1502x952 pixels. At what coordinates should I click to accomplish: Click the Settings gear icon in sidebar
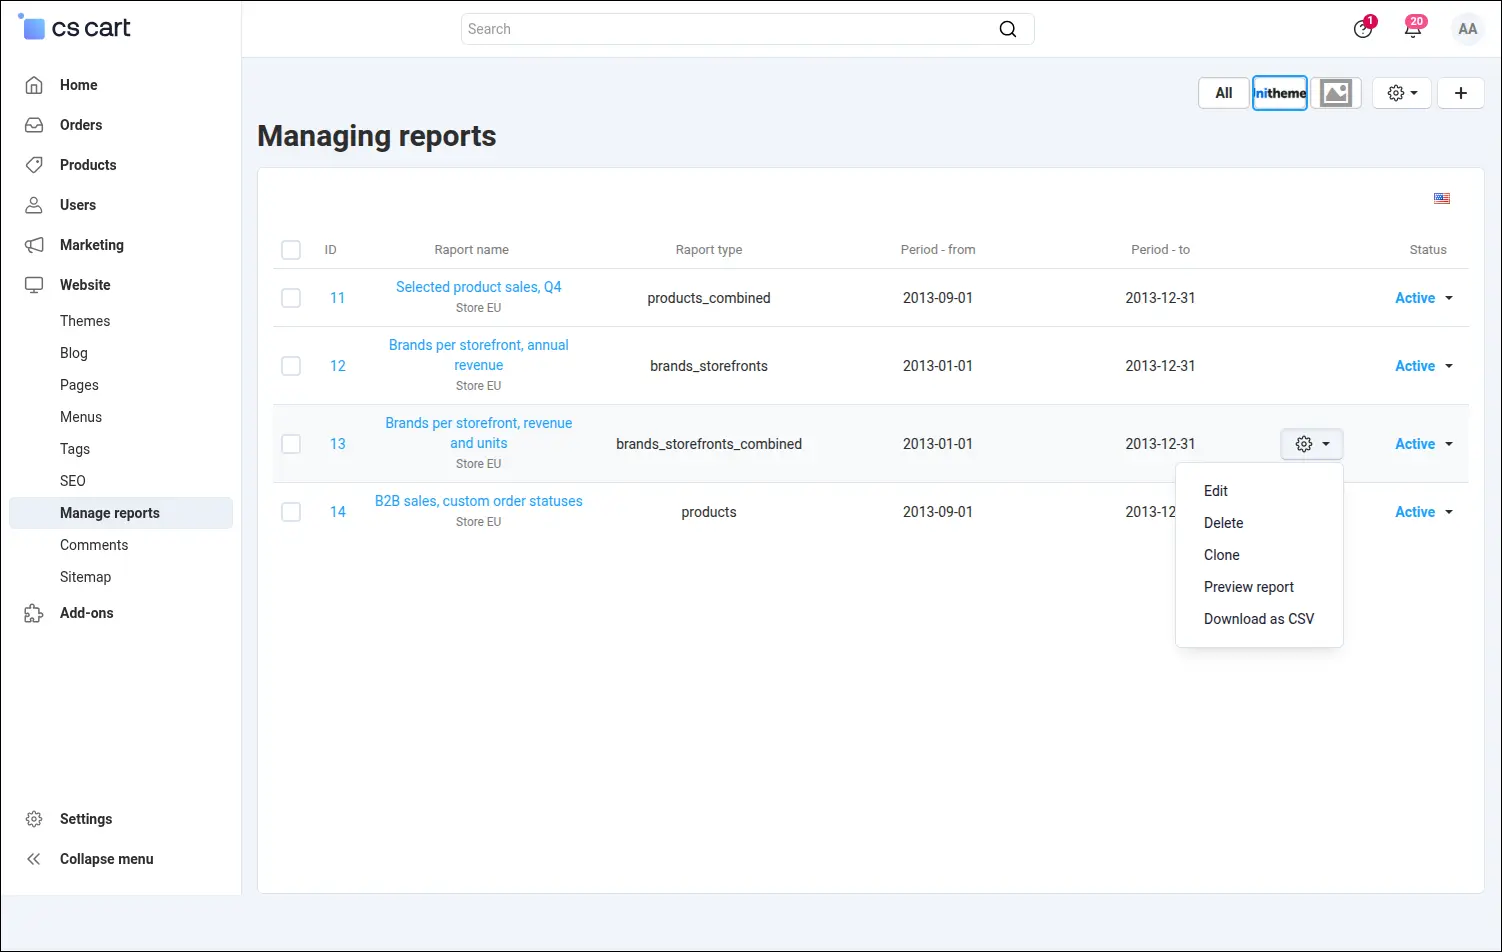tap(34, 819)
